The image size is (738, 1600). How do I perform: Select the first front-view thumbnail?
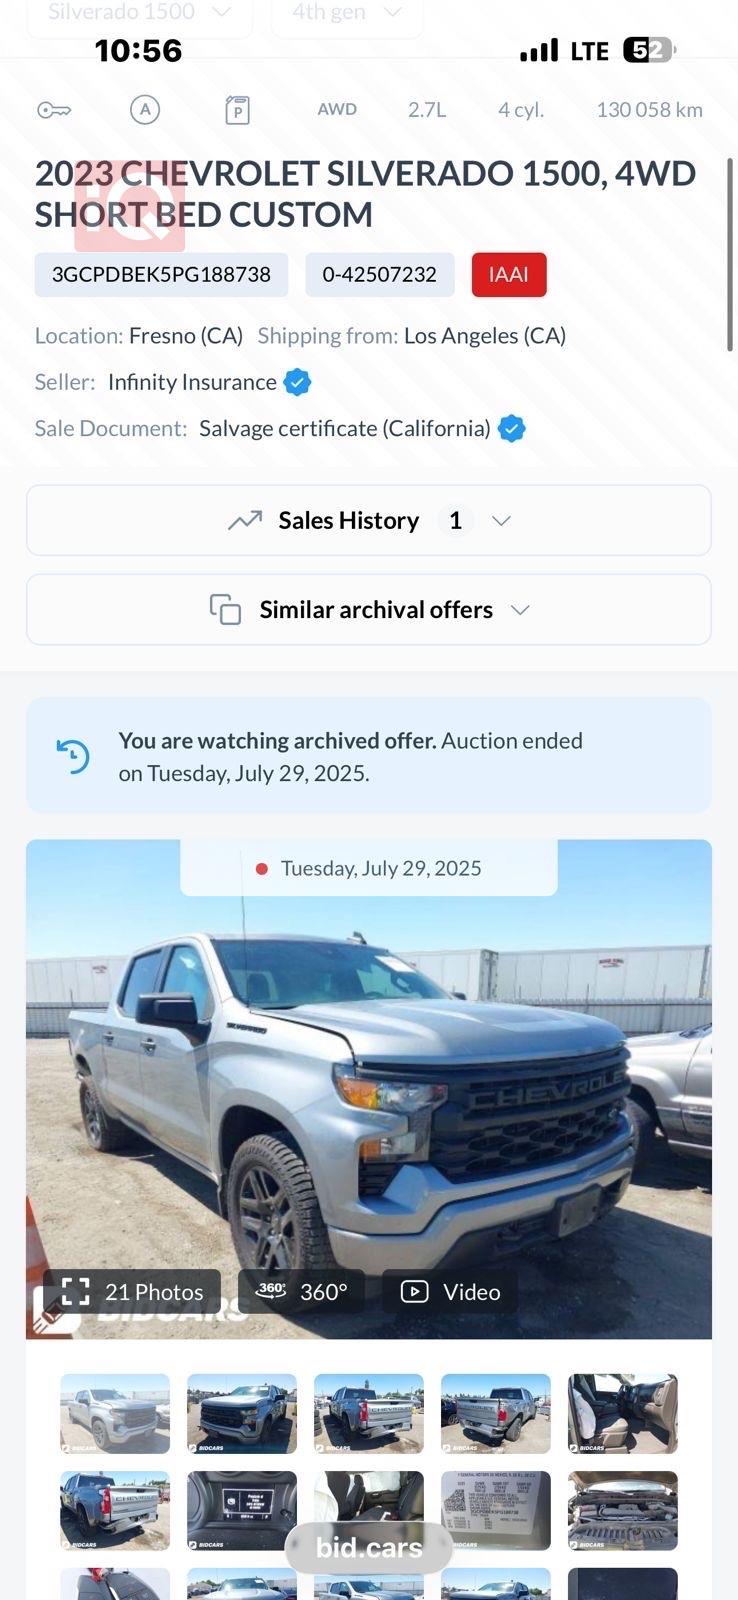tap(115, 1413)
